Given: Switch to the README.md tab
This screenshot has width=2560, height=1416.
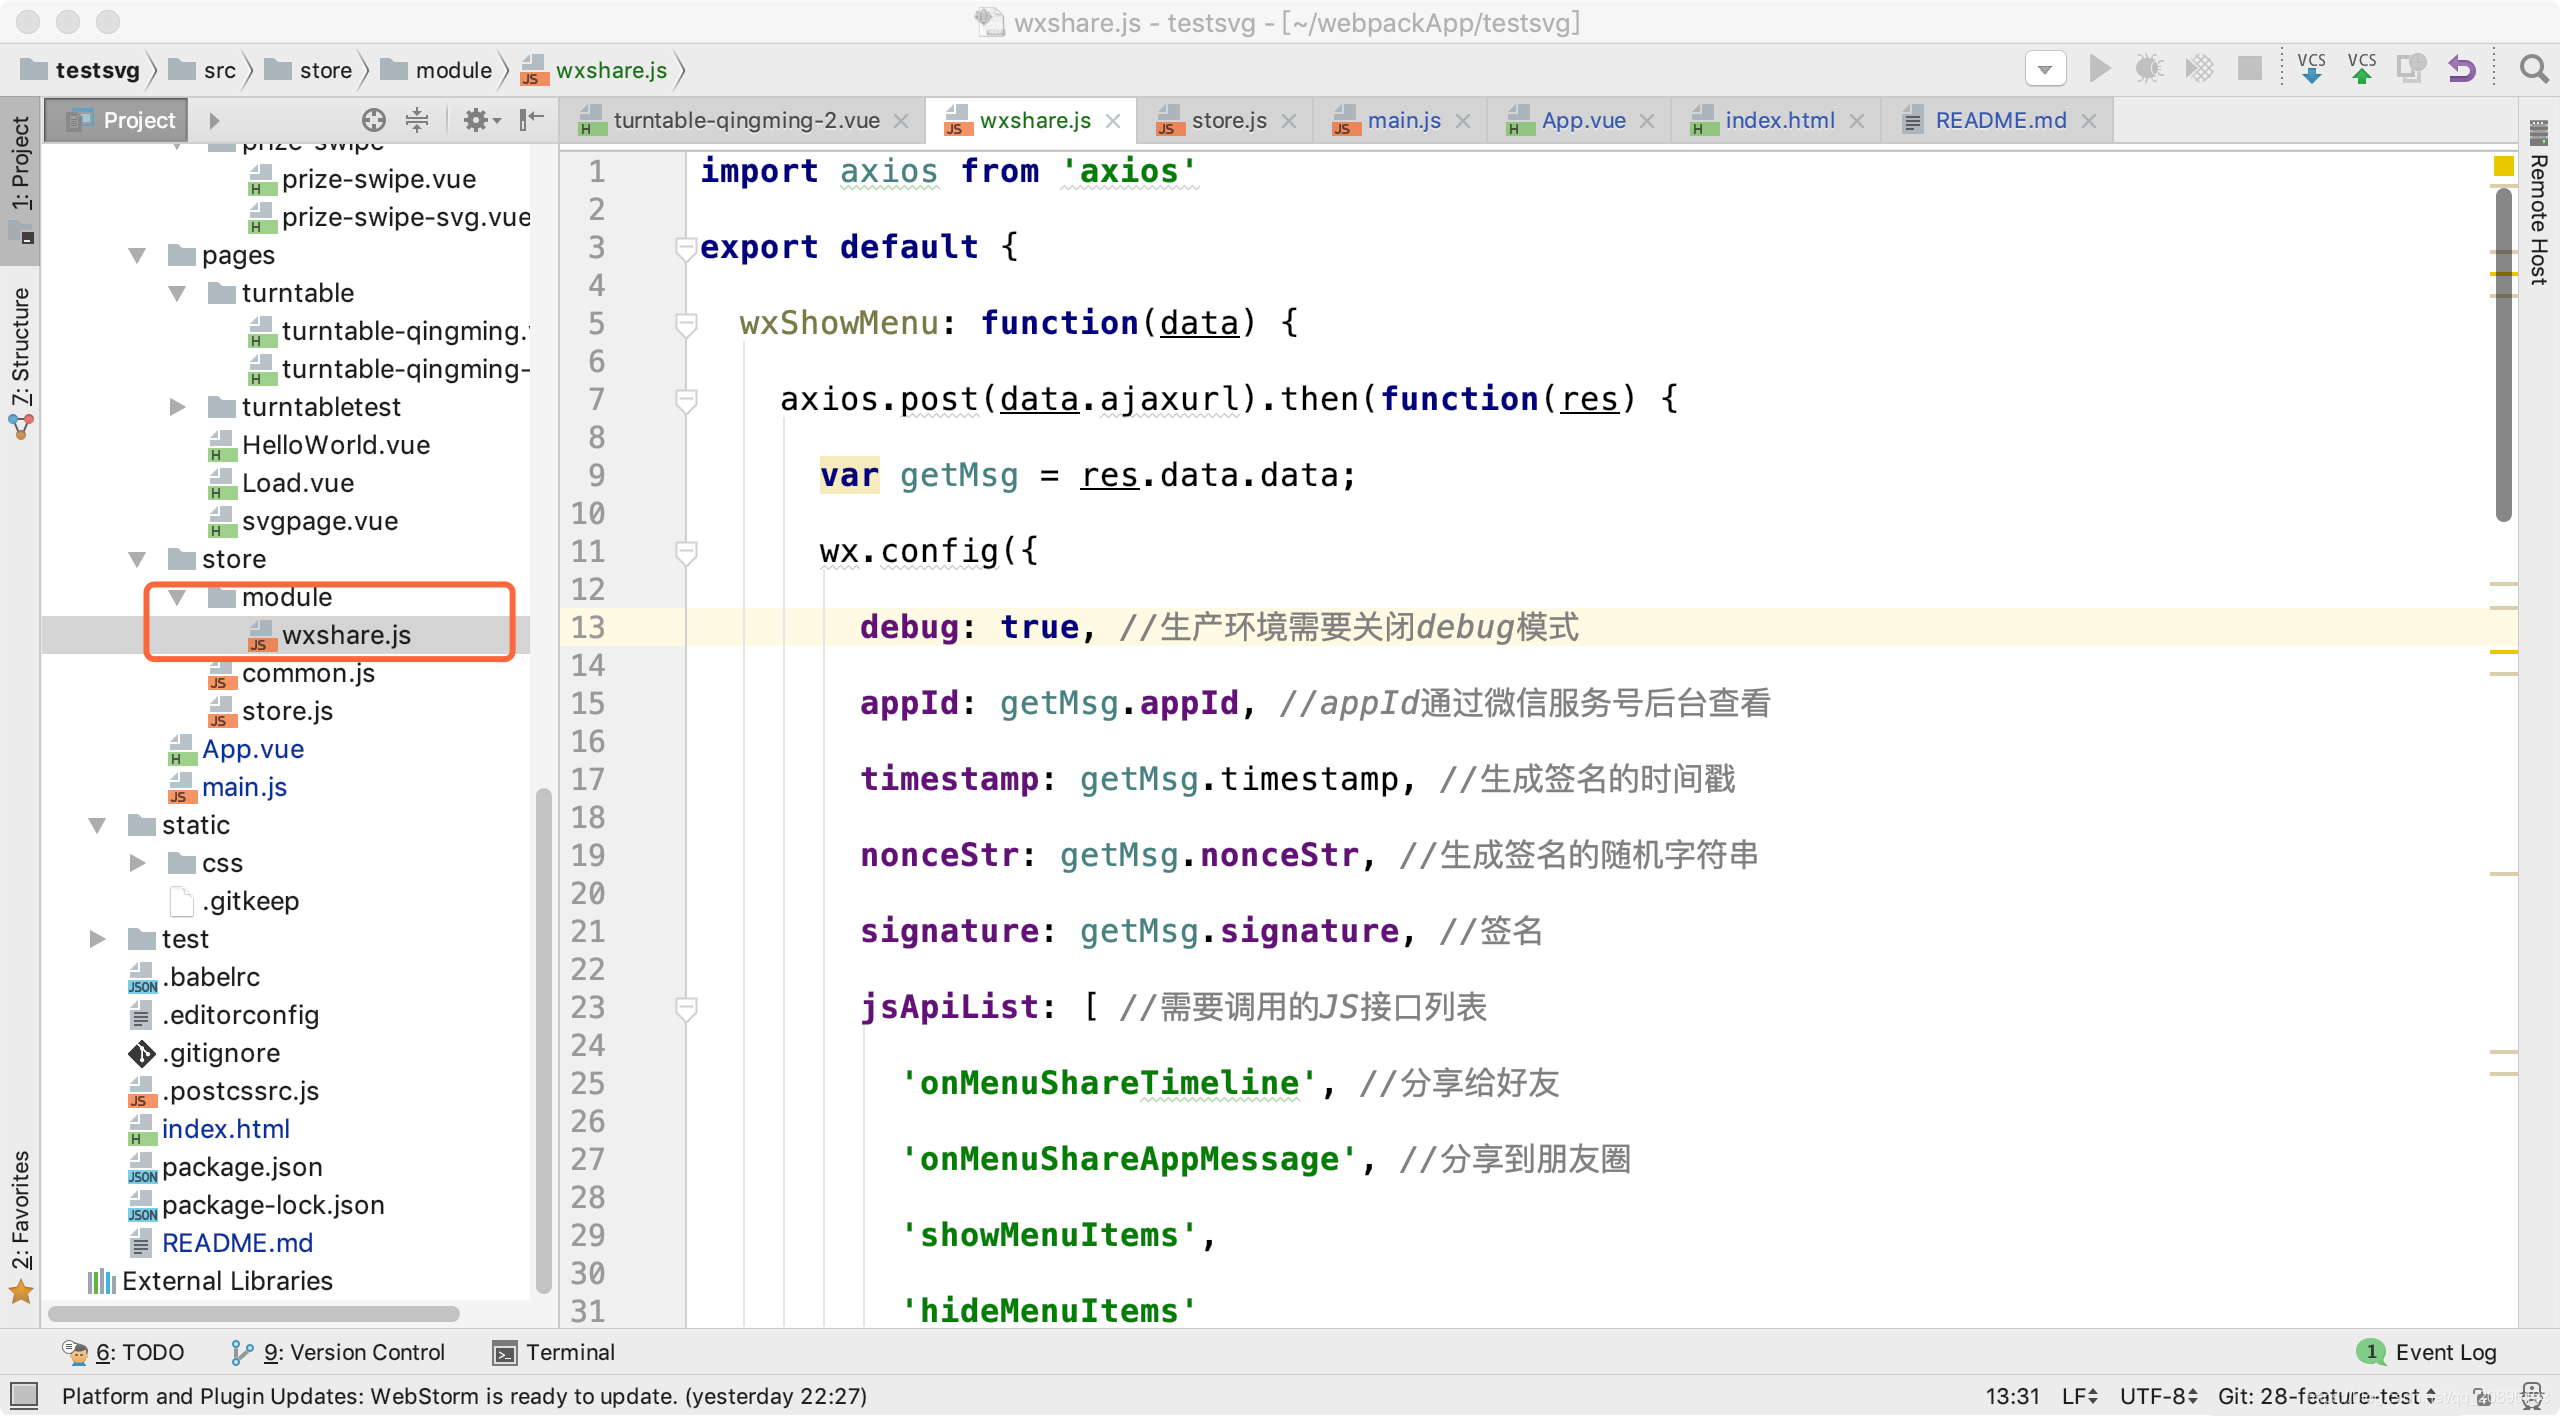Looking at the screenshot, I should click(x=1999, y=120).
